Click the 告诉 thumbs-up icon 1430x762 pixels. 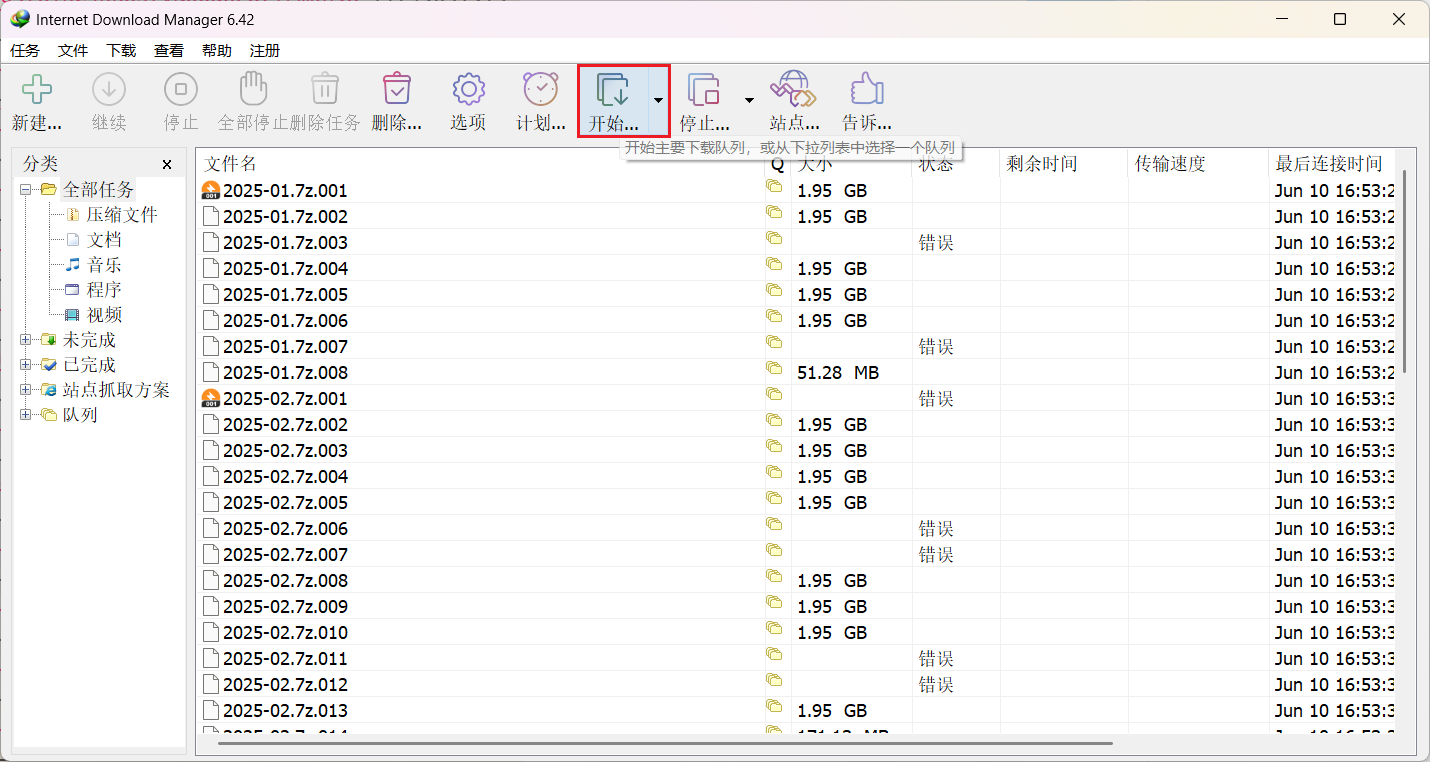click(866, 89)
